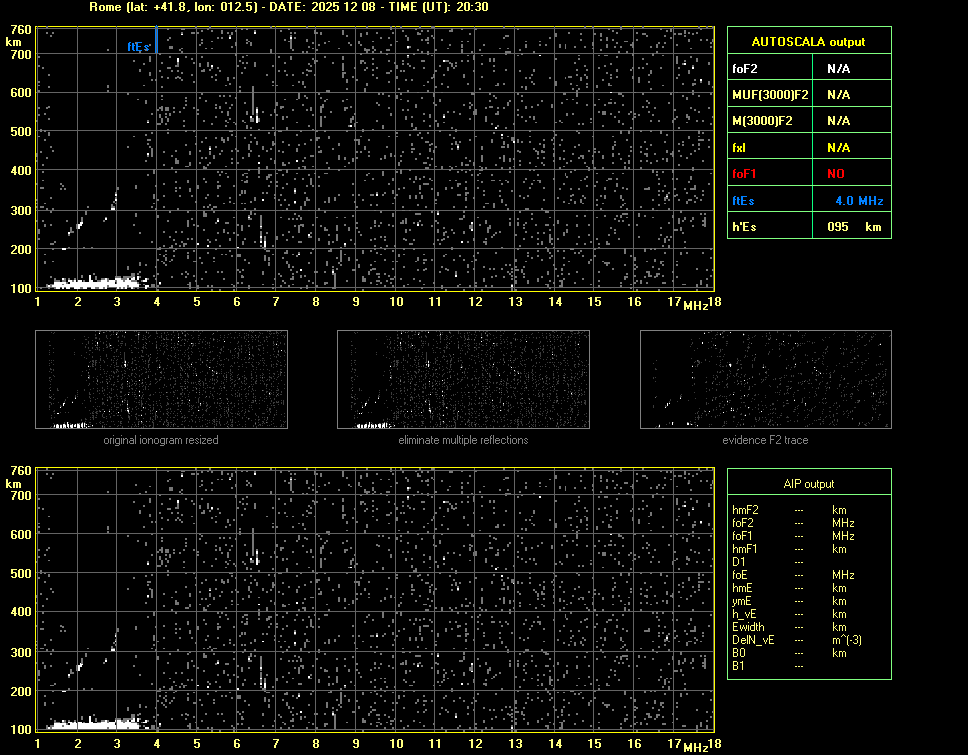Click the Es trace echo in bottom ionogram
This screenshot has width=968, height=755.
(90, 722)
